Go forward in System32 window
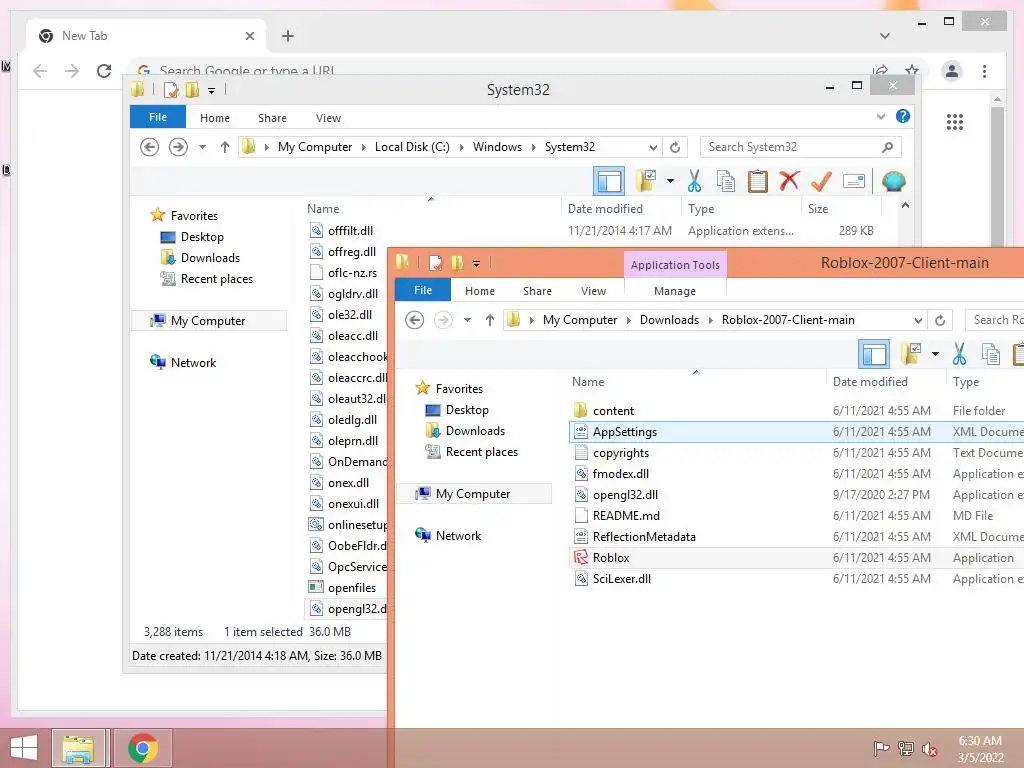The image size is (1024, 768). point(178,147)
